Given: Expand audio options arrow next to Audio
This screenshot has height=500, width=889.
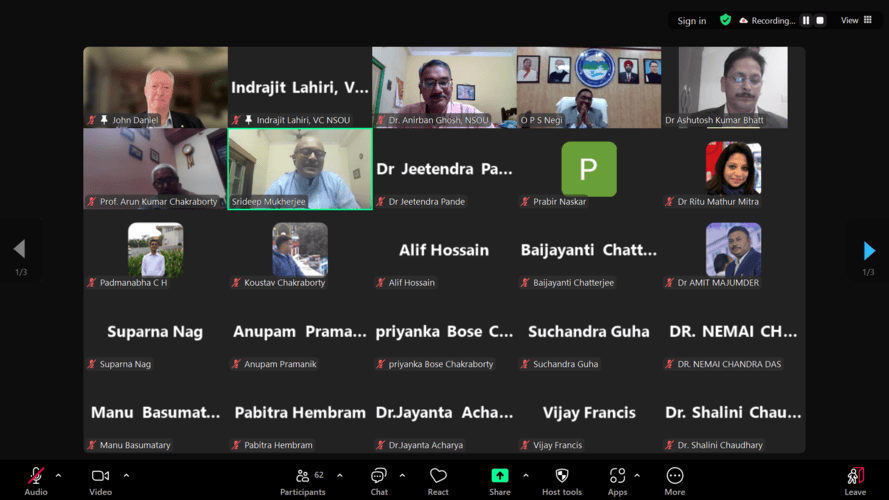Looking at the screenshot, I should click(x=58, y=476).
